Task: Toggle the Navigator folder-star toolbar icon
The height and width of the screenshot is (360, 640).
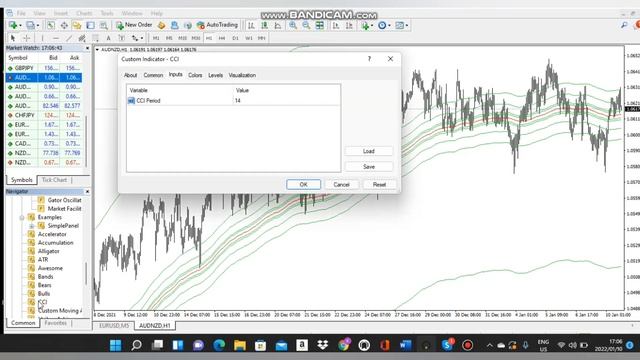Action: [x=77, y=25]
